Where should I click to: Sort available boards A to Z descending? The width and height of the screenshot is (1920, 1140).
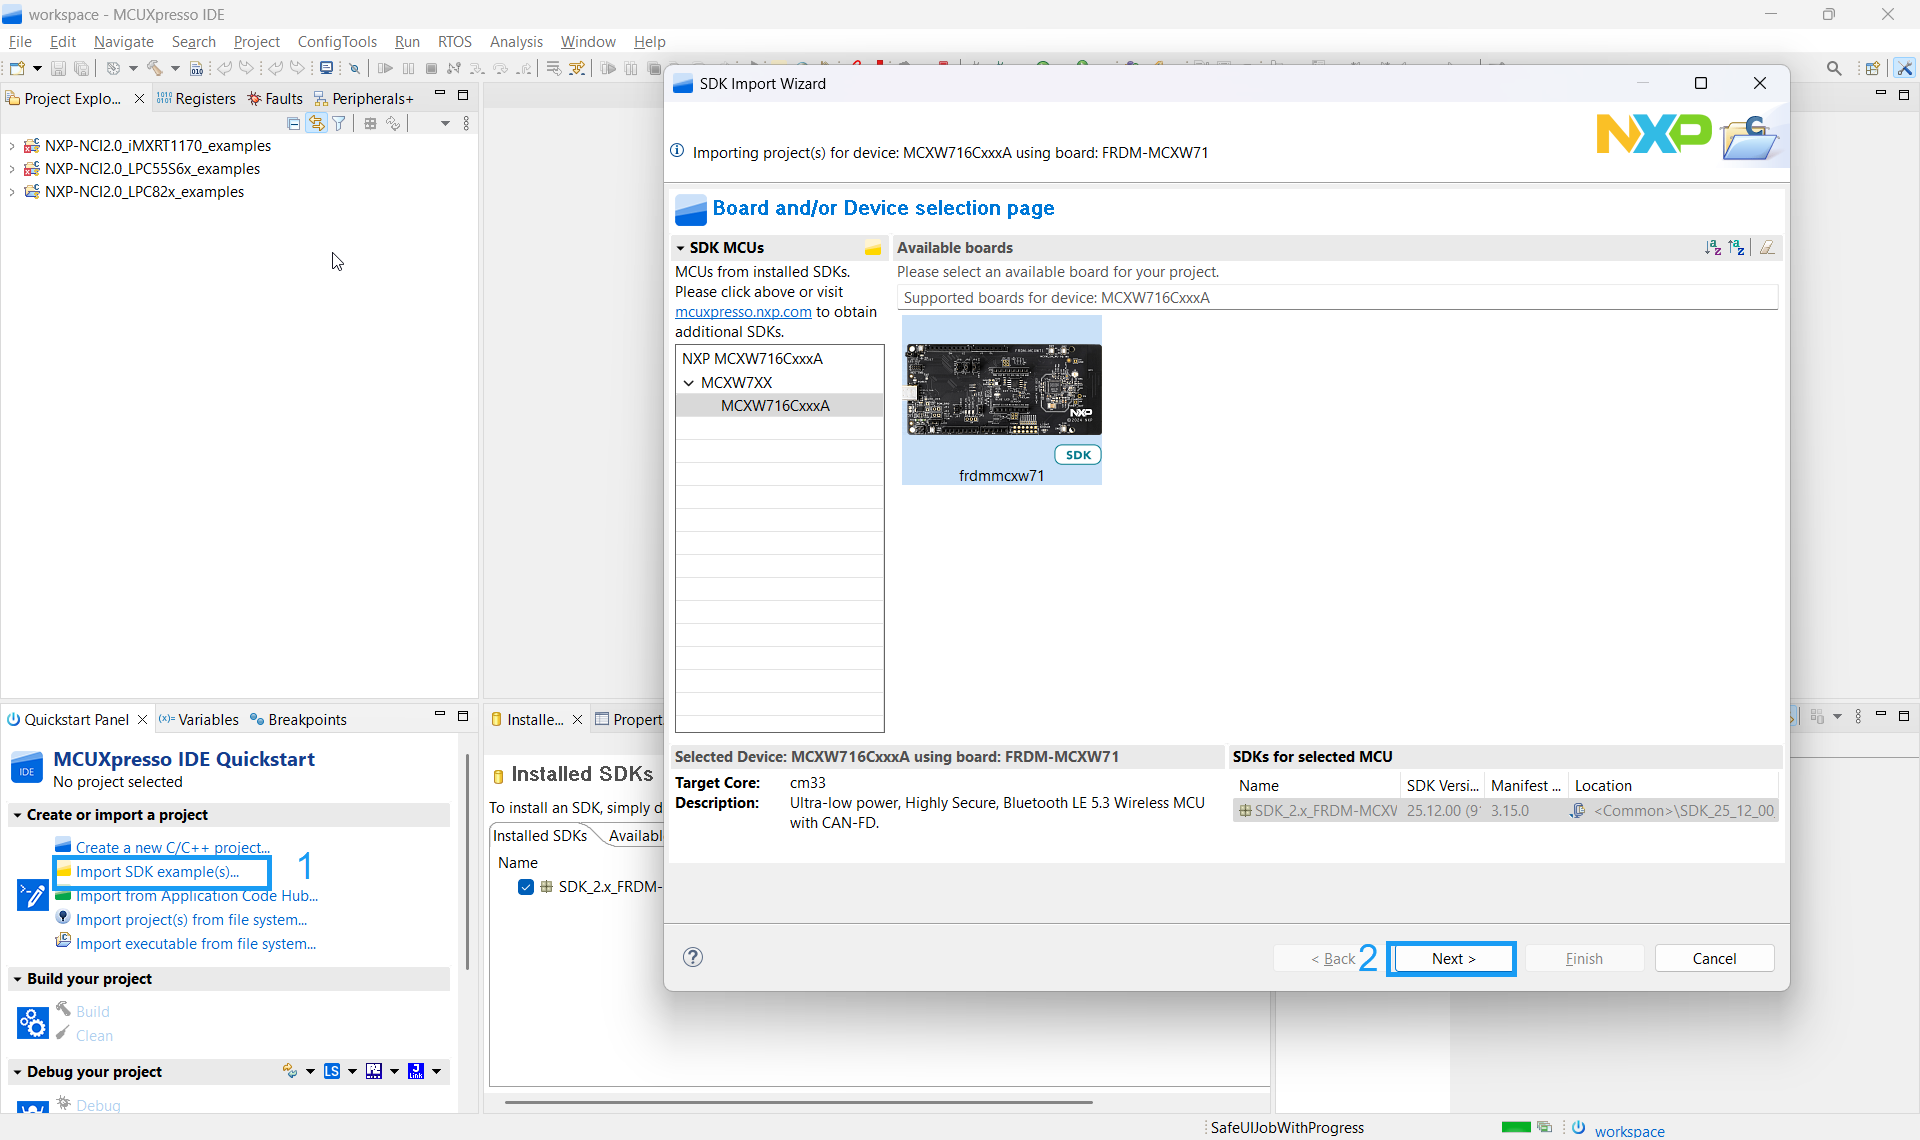(x=1713, y=247)
